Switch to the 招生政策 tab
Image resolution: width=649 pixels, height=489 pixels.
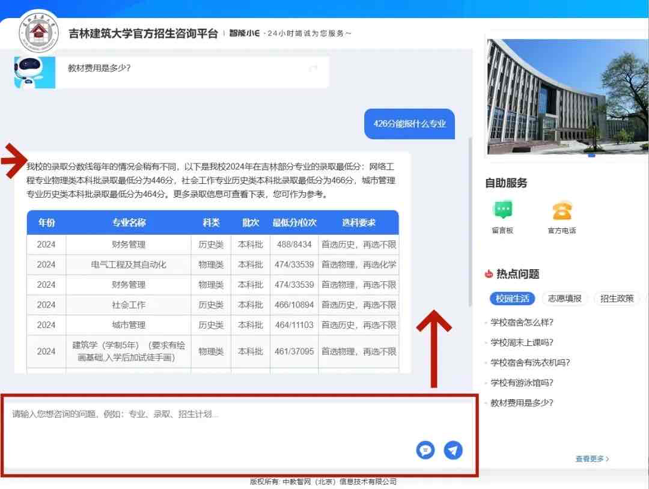(617, 299)
